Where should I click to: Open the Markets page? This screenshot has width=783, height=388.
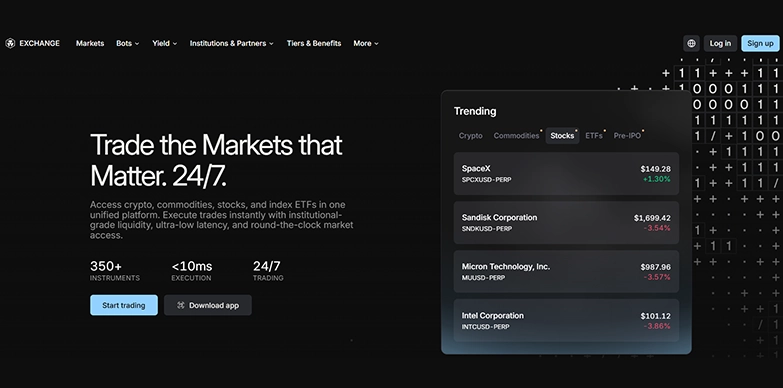tap(90, 43)
